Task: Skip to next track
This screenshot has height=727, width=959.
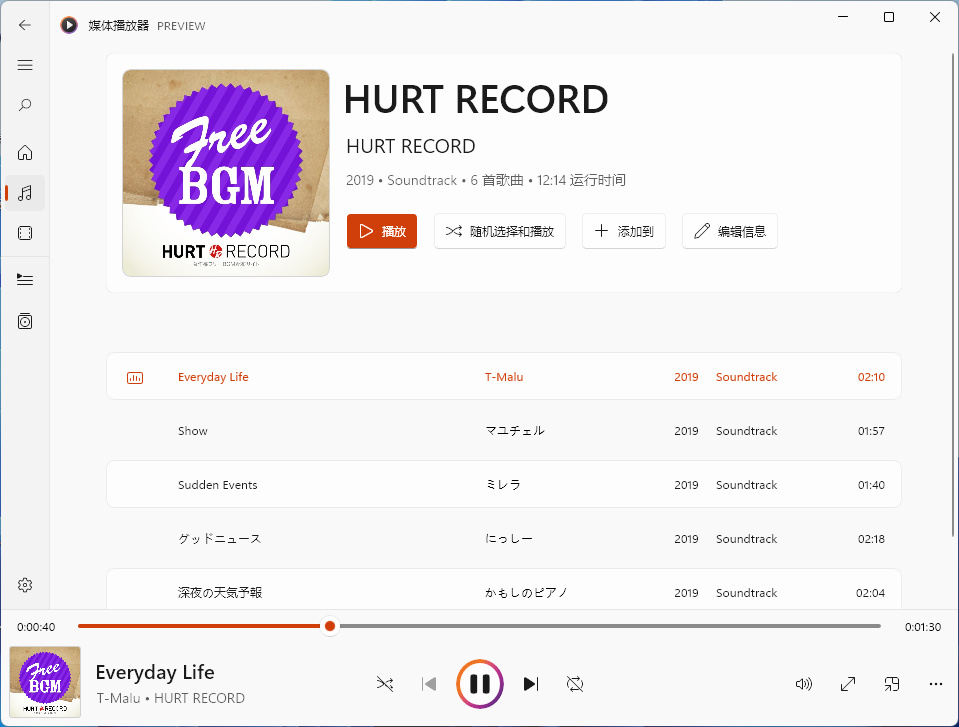Action: (531, 684)
